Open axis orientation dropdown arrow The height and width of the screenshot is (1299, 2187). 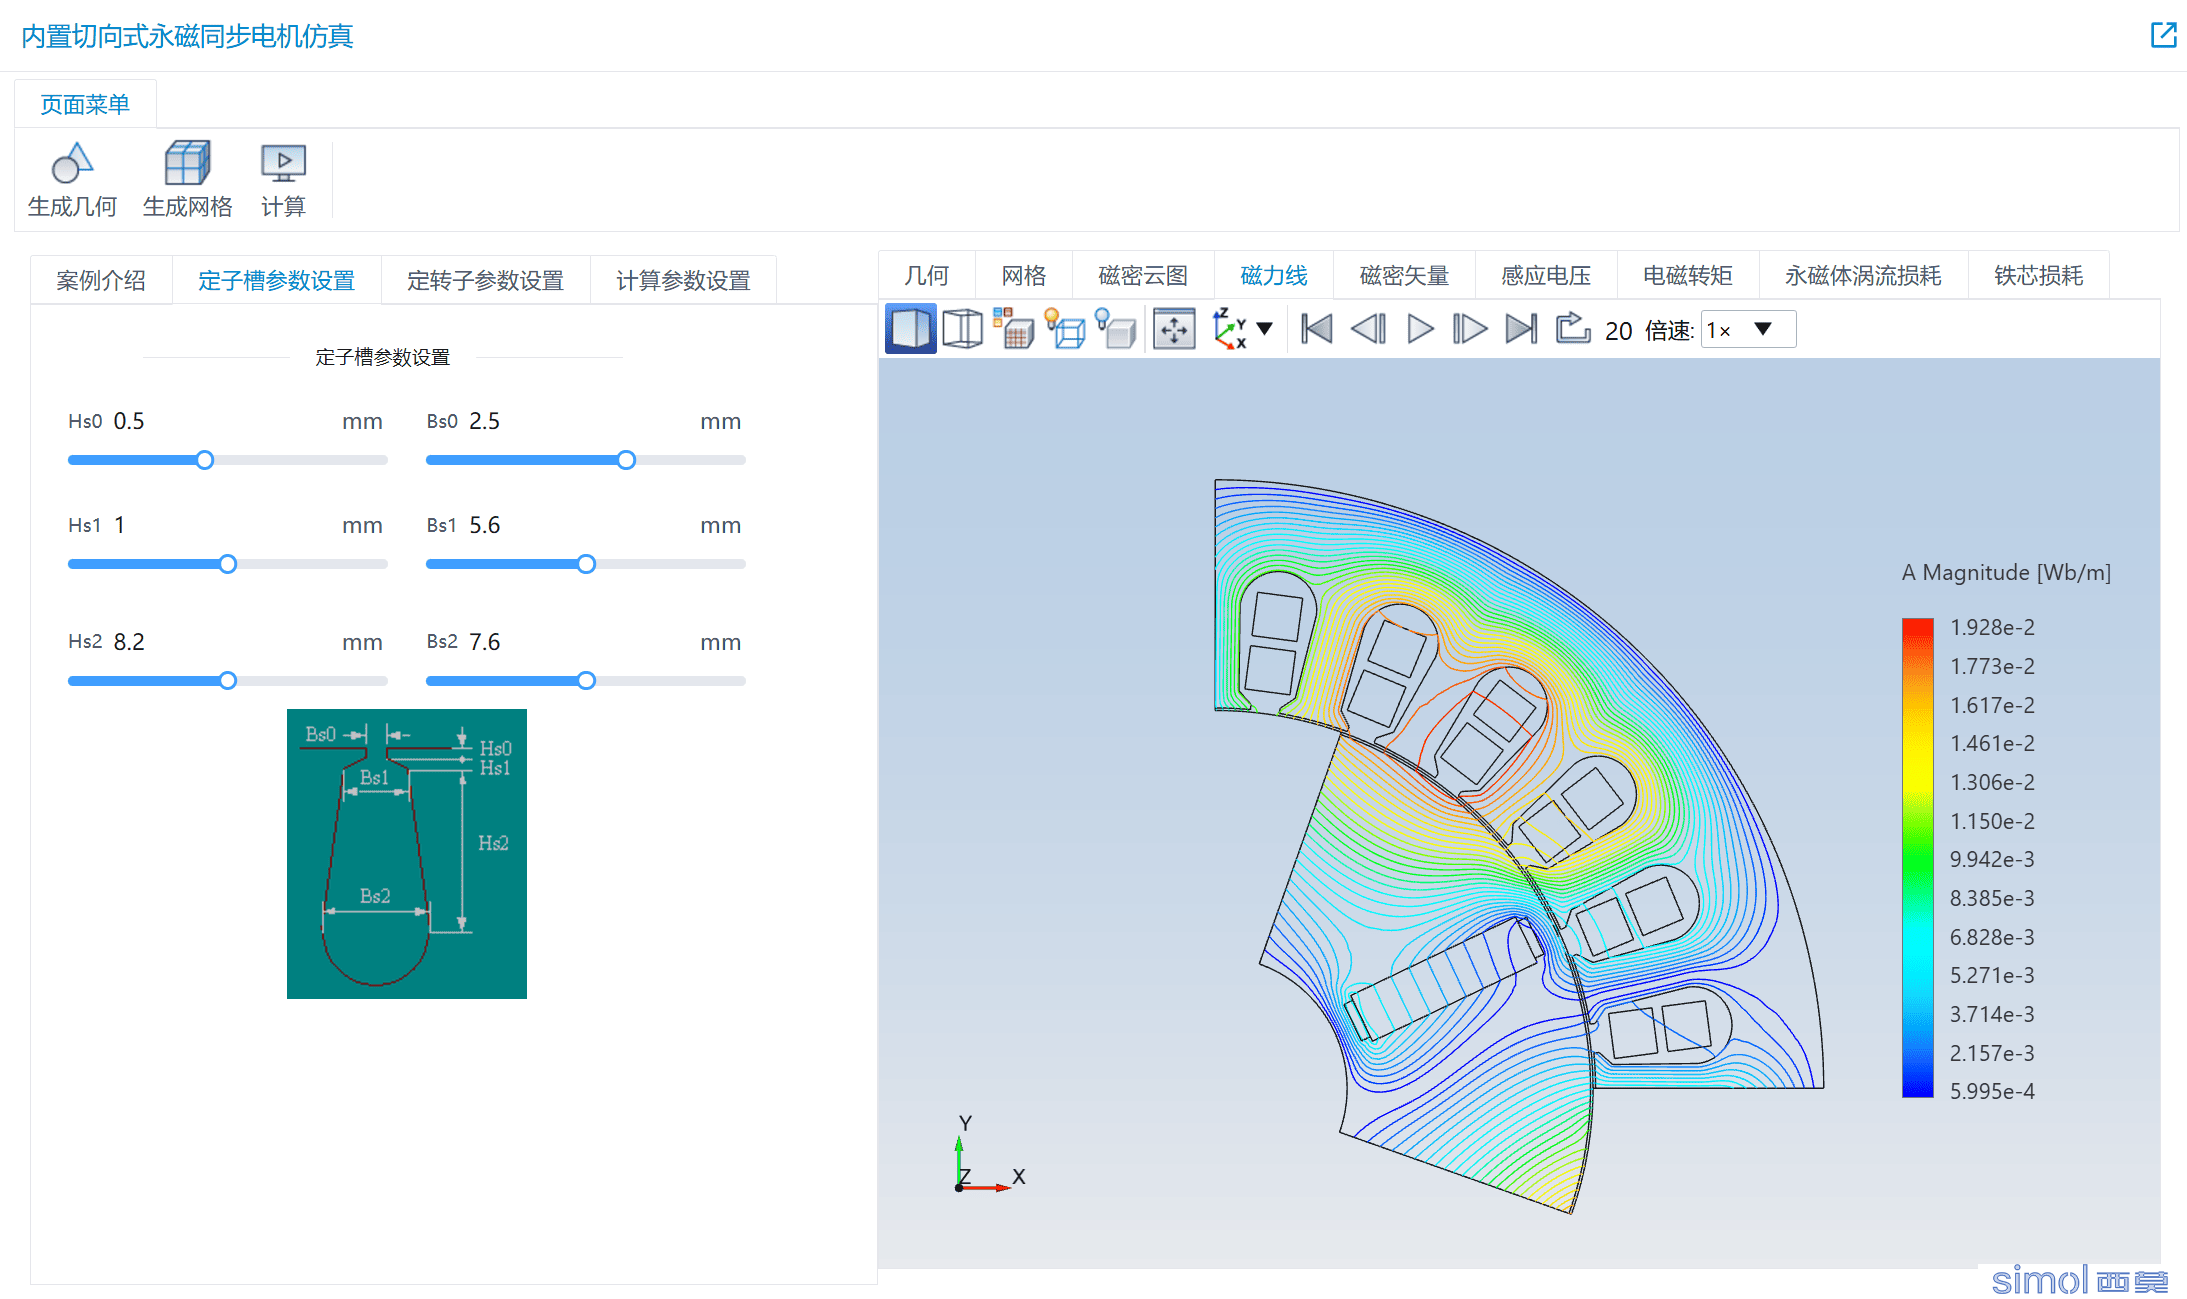click(1264, 329)
